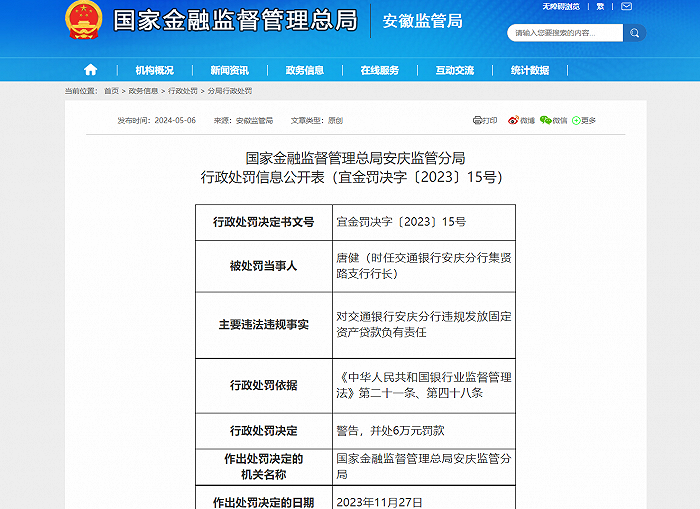Switch to traditional Chinese with 繁
700x509 pixels.
tap(600, 6)
